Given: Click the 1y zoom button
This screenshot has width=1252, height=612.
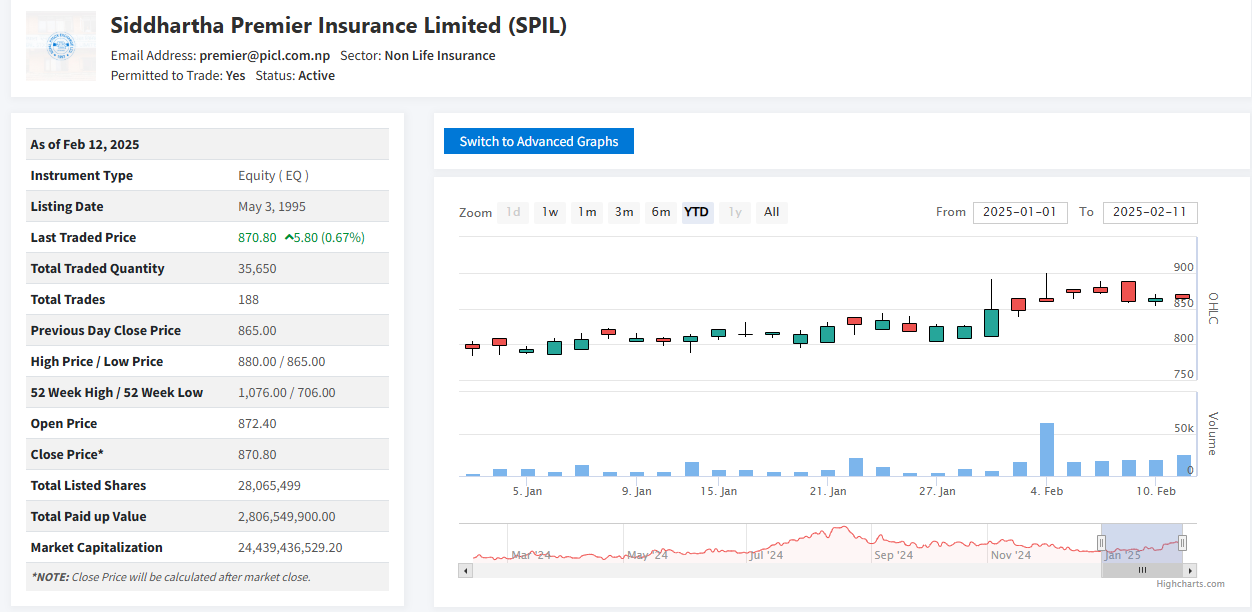Looking at the screenshot, I should pyautogui.click(x=735, y=212).
